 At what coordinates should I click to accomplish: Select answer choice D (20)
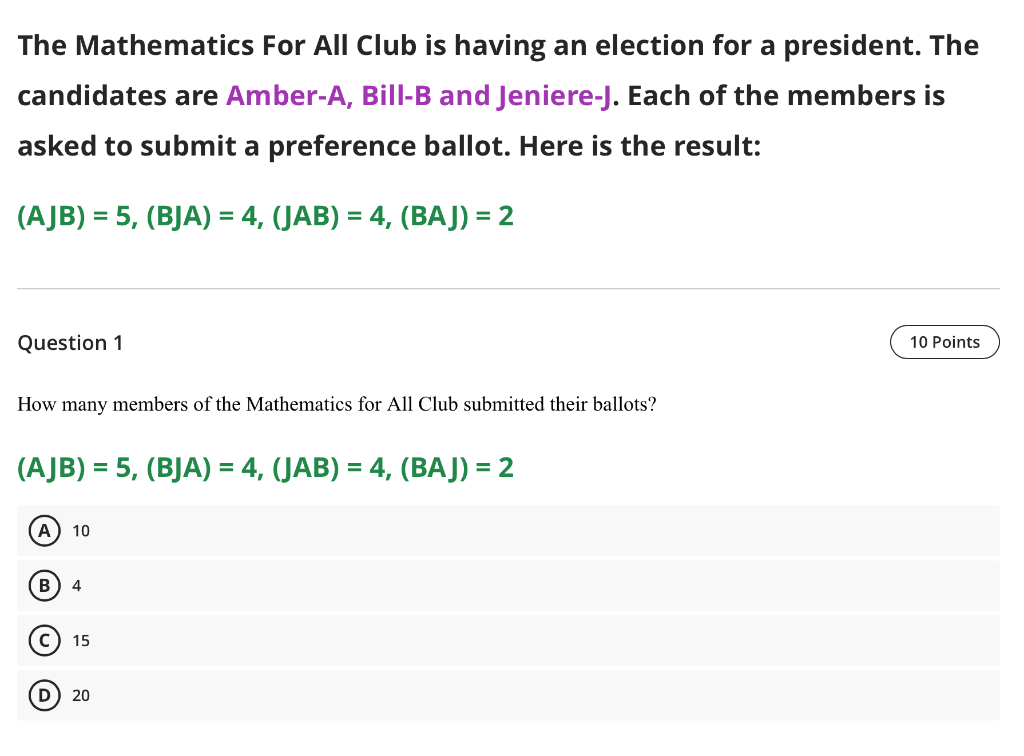point(80,695)
